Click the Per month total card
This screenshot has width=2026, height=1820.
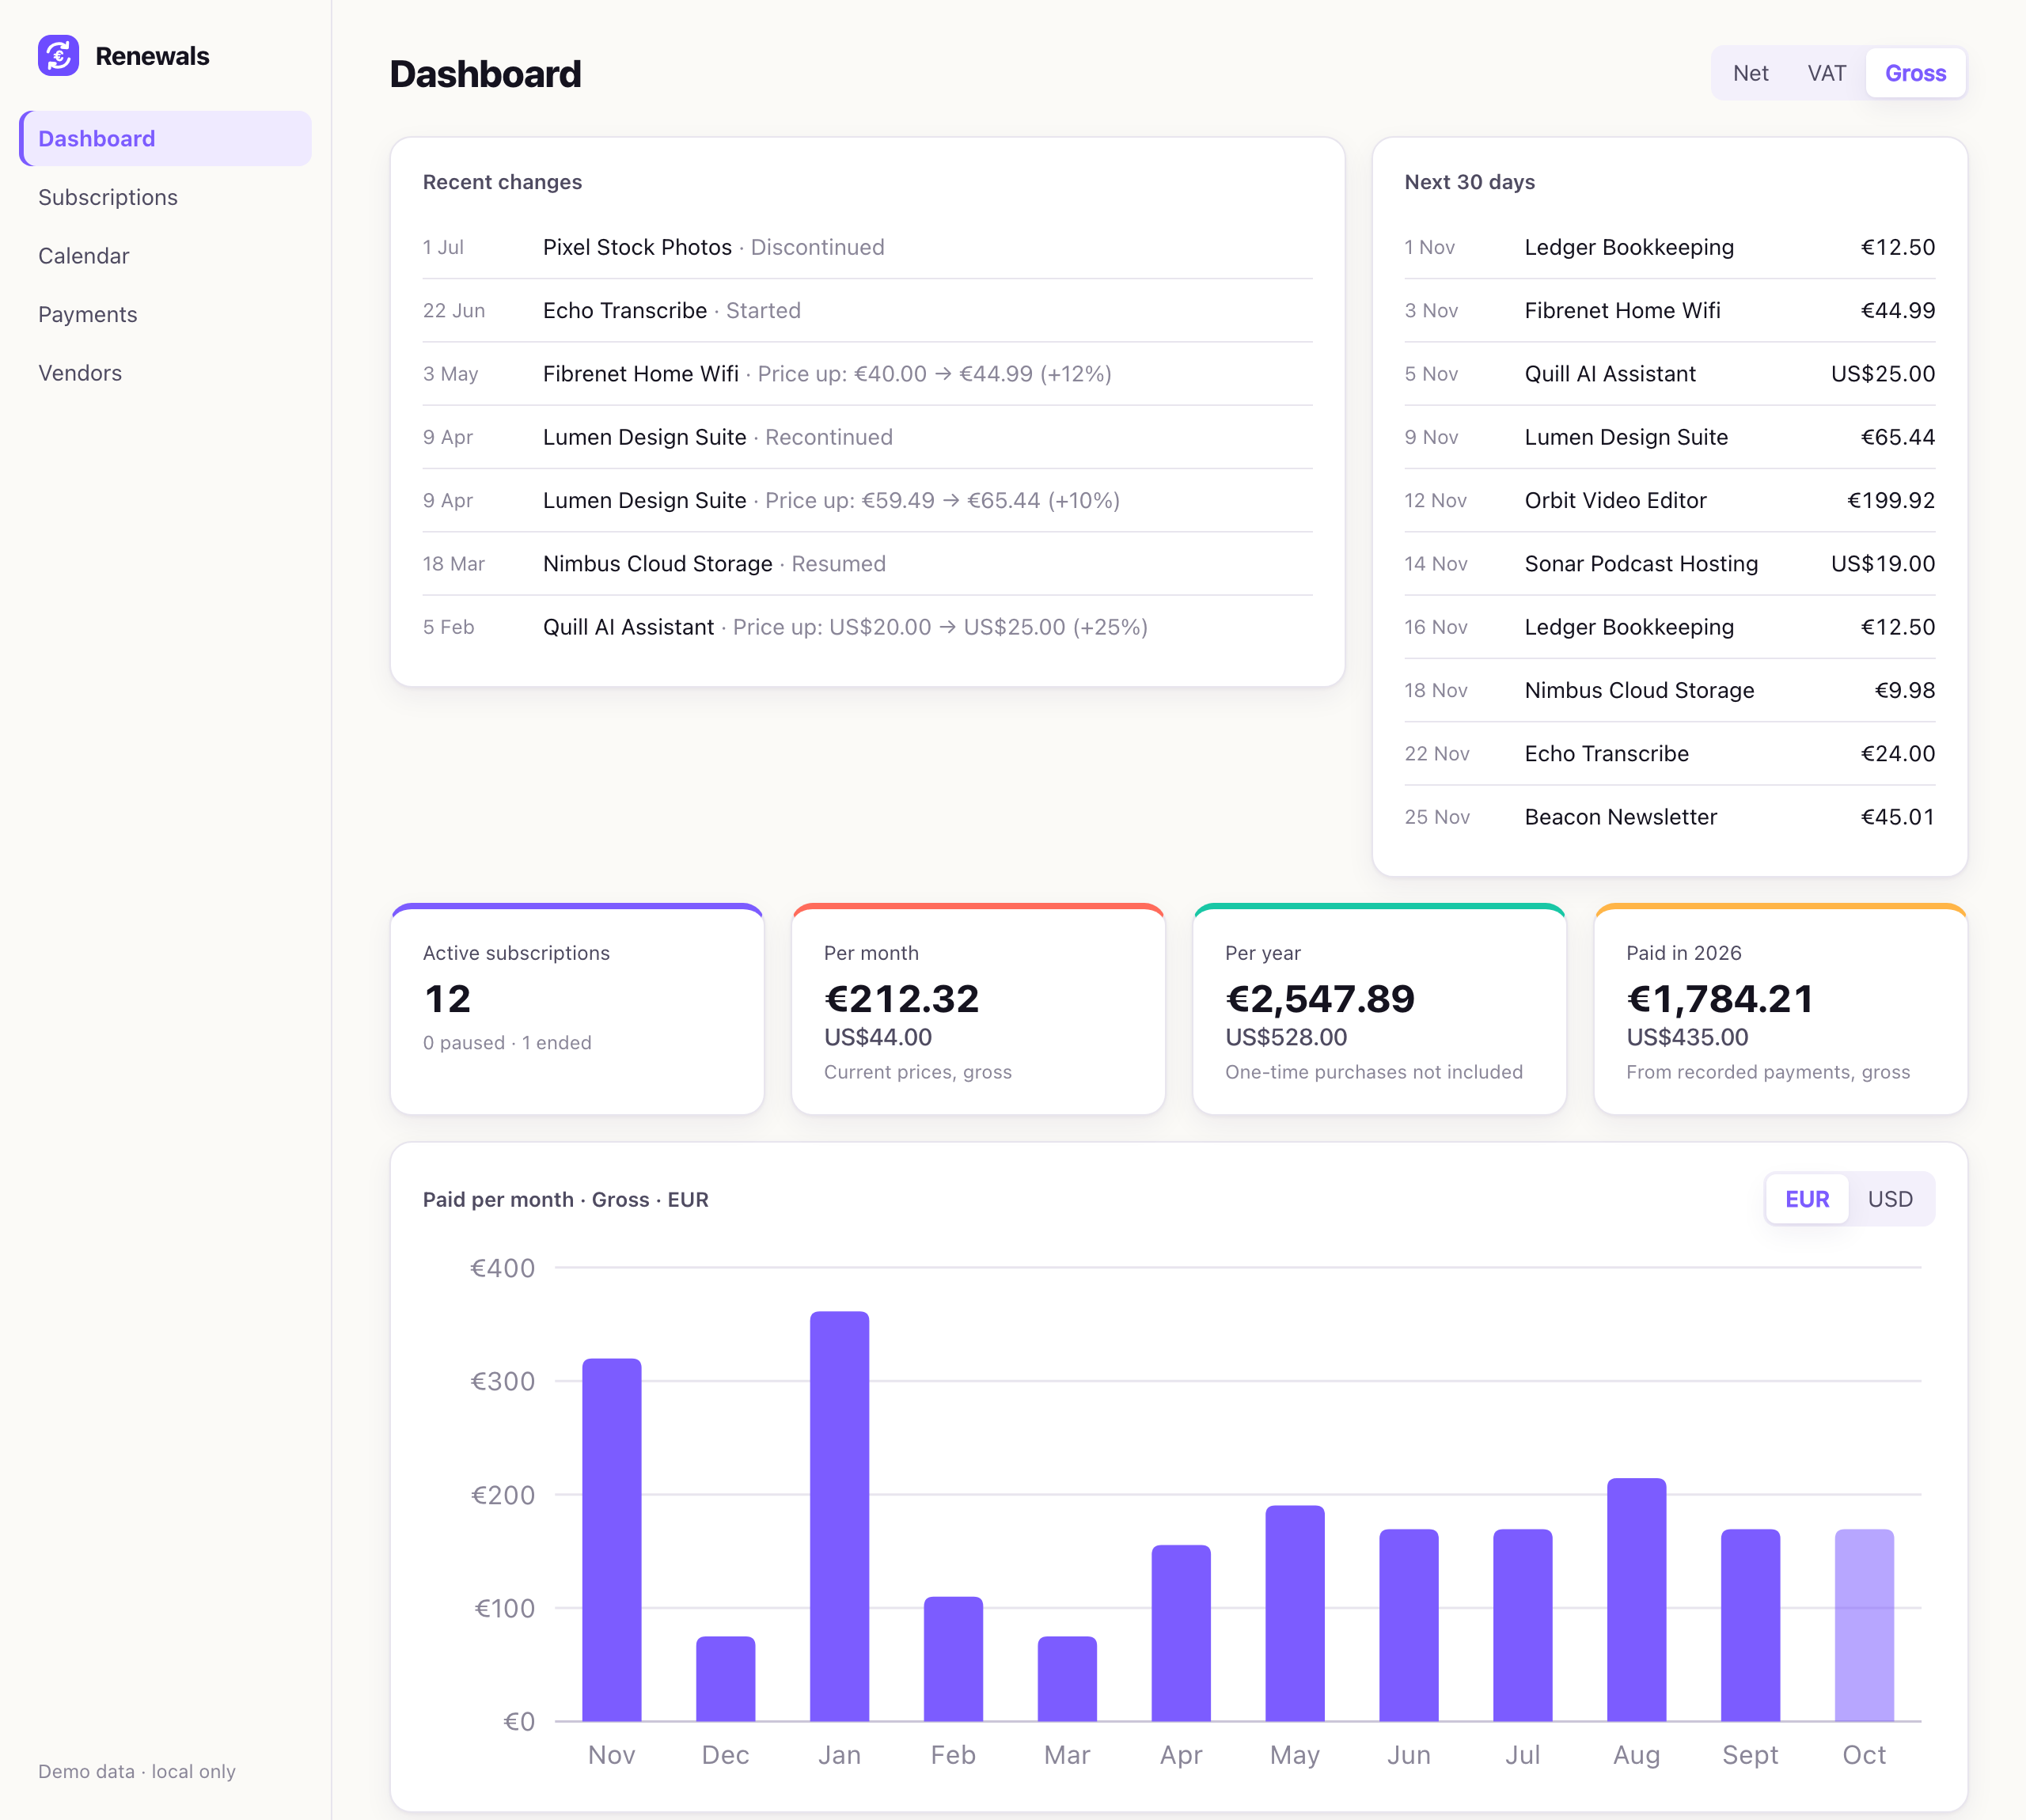(978, 1009)
